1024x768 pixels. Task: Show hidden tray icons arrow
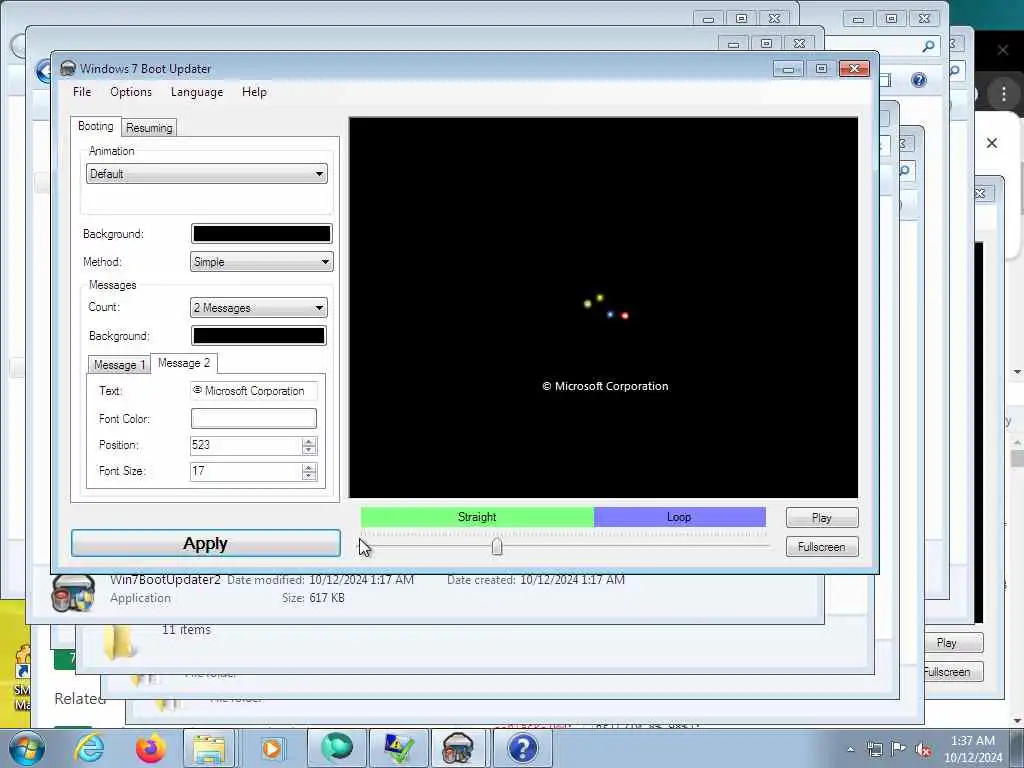pyautogui.click(x=850, y=749)
